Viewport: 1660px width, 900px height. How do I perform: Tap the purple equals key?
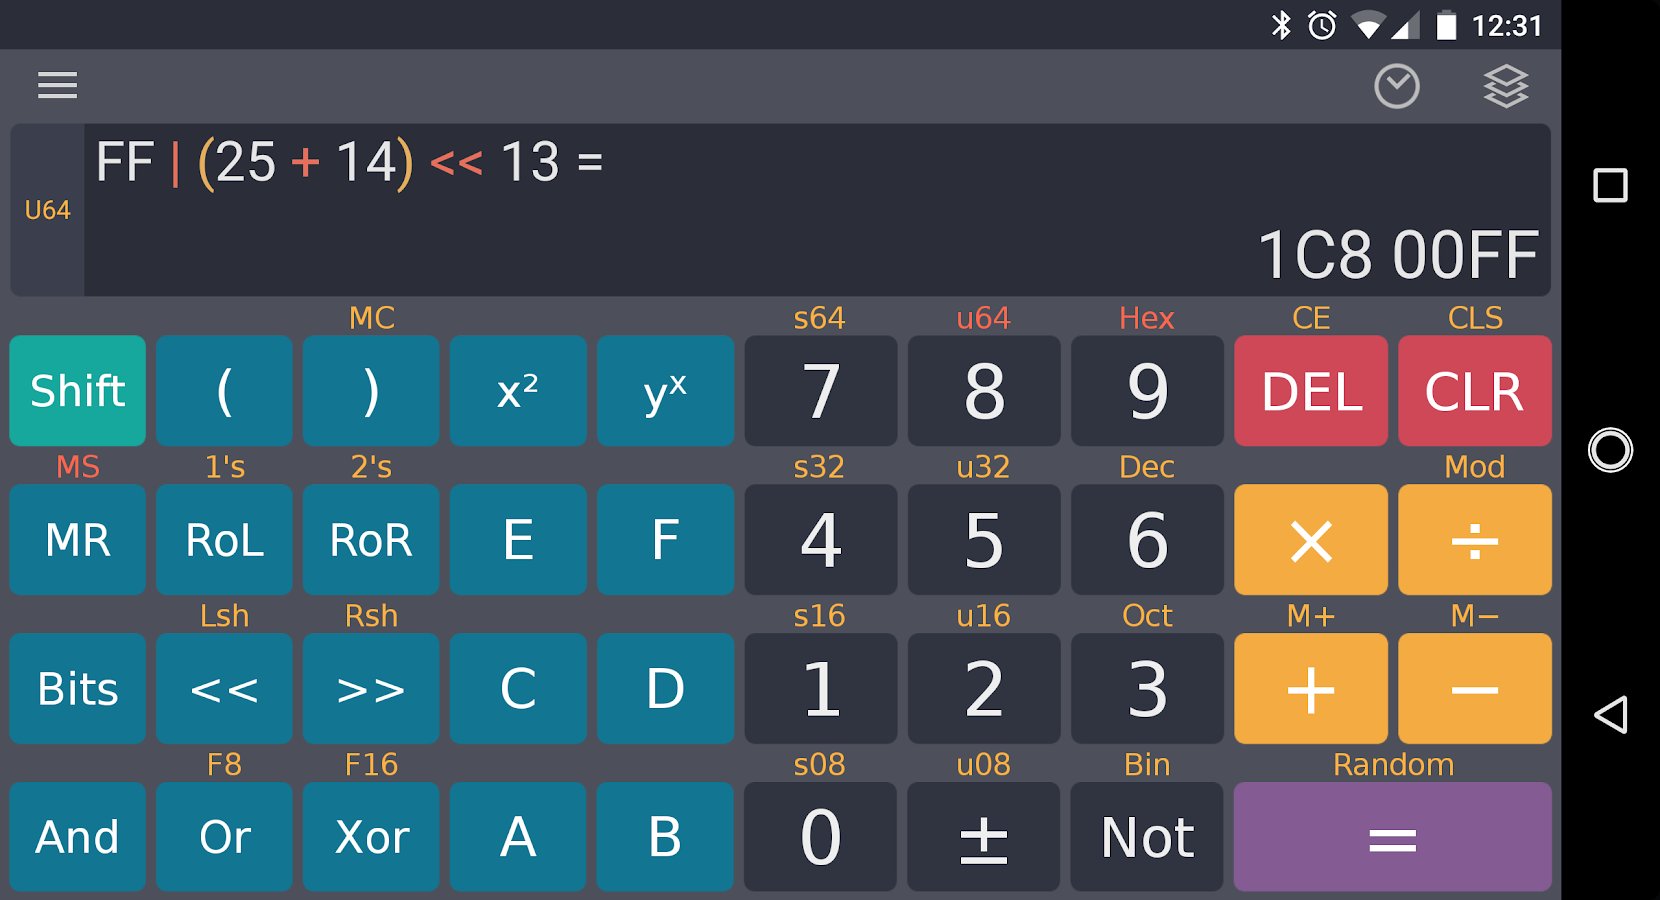point(1392,837)
